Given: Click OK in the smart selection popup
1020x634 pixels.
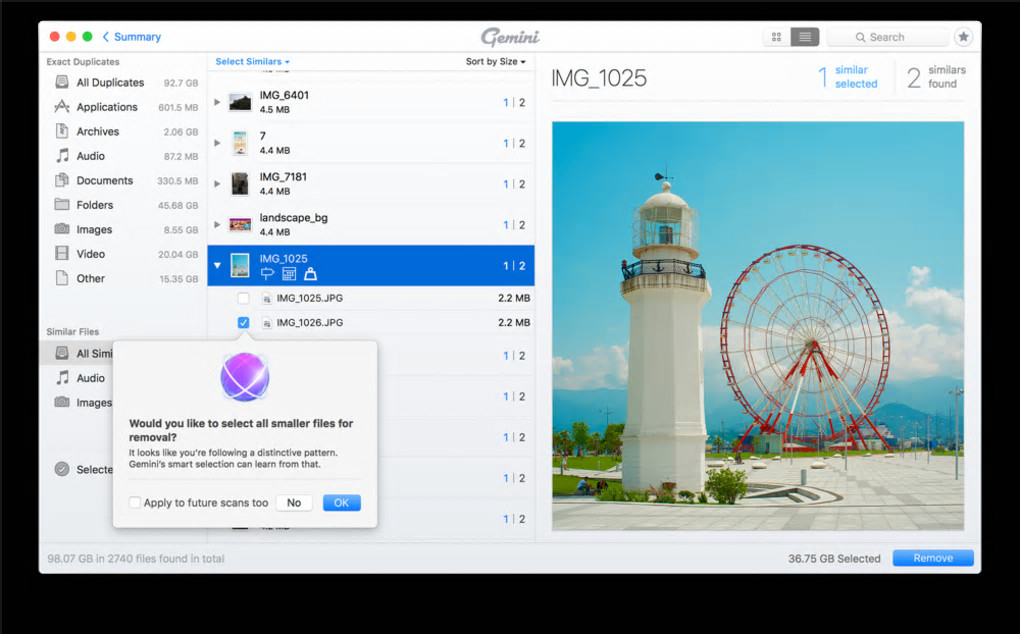Looking at the screenshot, I should [x=342, y=503].
